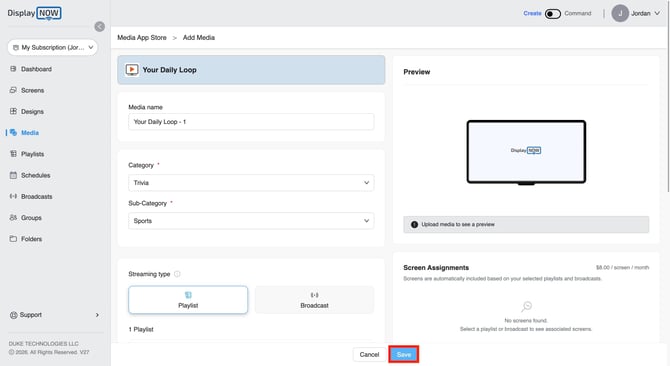Open the Jordan account dropdown chevron
This screenshot has width=670, height=366.
click(657, 13)
